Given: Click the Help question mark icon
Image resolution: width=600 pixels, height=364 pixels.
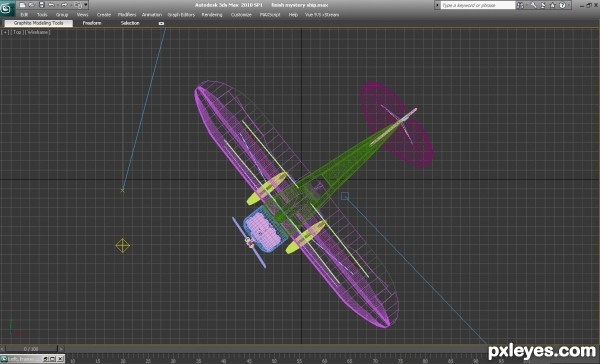Looking at the screenshot, I should pos(562,5).
